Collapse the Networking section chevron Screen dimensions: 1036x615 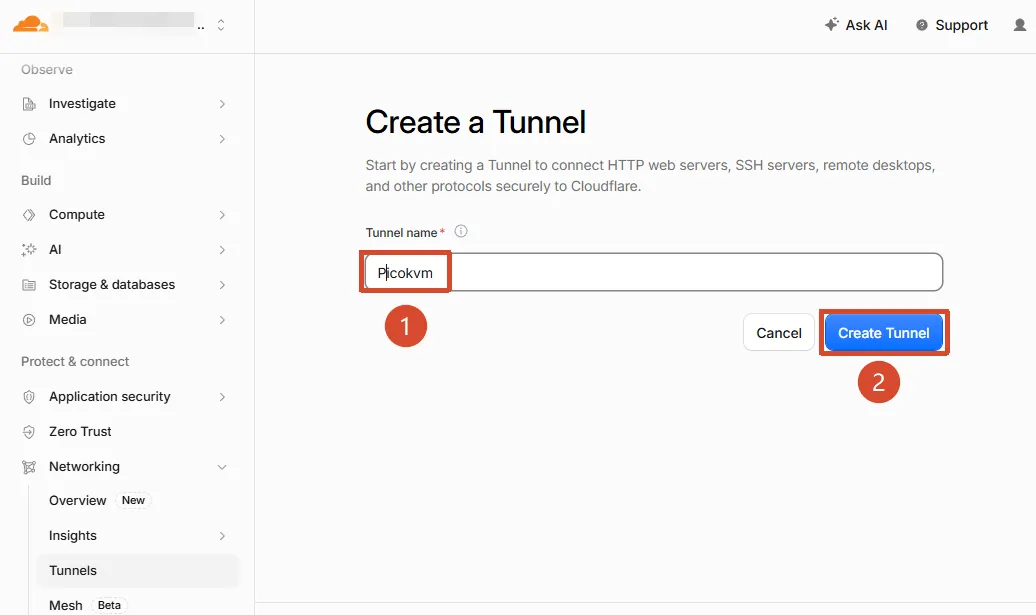222,467
